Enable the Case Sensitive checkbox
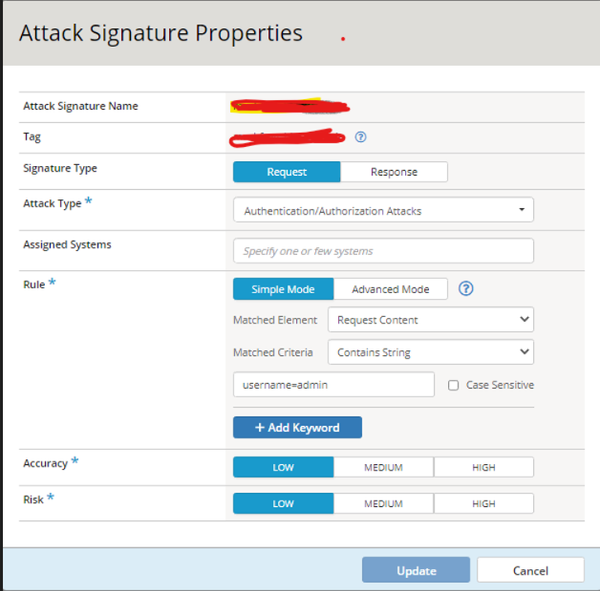Viewport: 600px width, 591px height. tap(454, 385)
